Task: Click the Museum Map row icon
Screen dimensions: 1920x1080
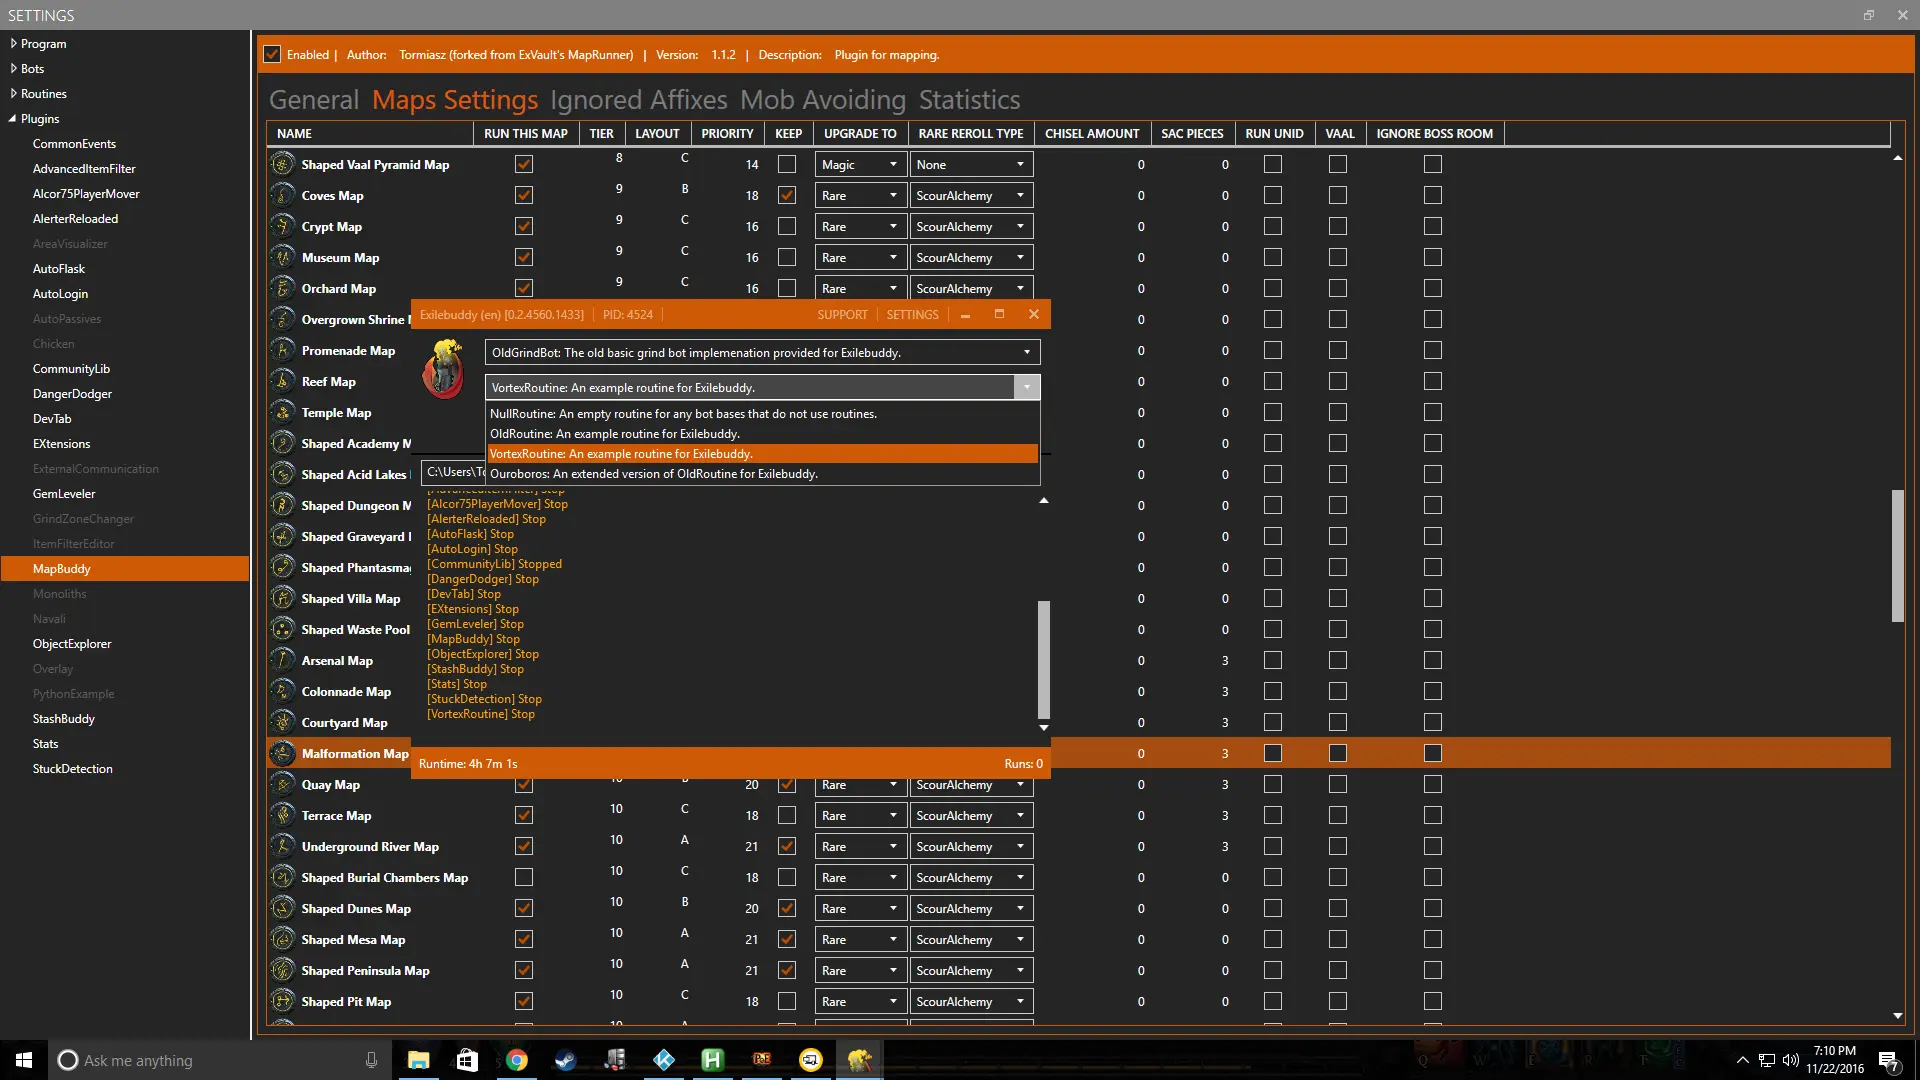Action: pyautogui.click(x=283, y=257)
